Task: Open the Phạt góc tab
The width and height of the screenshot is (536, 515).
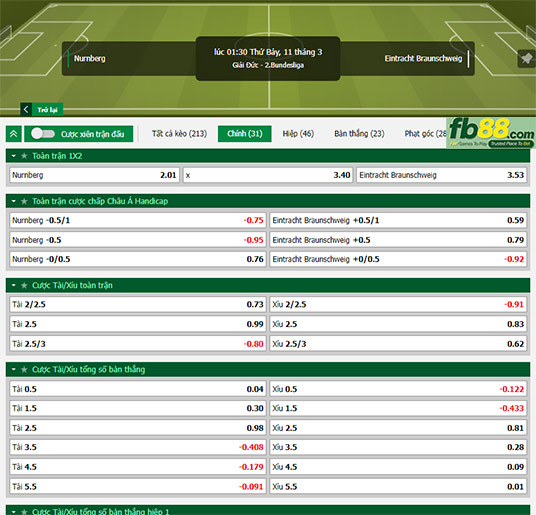Action: pos(425,134)
